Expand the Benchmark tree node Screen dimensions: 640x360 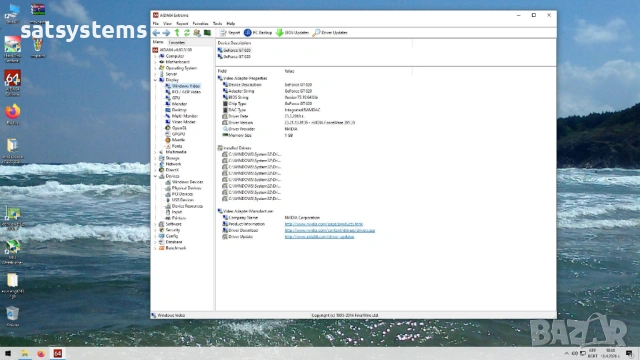(156, 248)
